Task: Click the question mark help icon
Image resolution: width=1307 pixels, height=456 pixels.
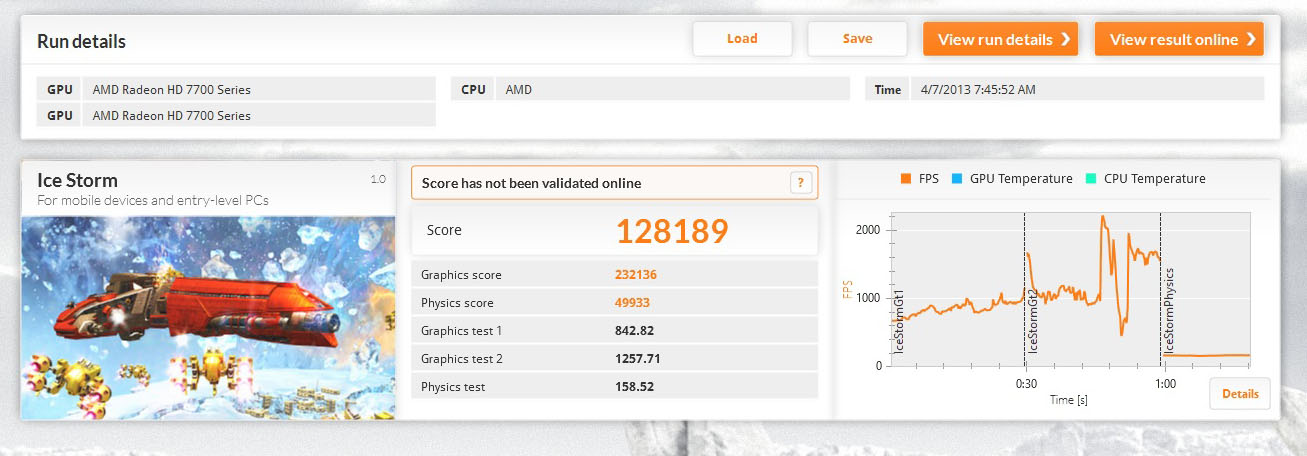Action: (x=799, y=183)
